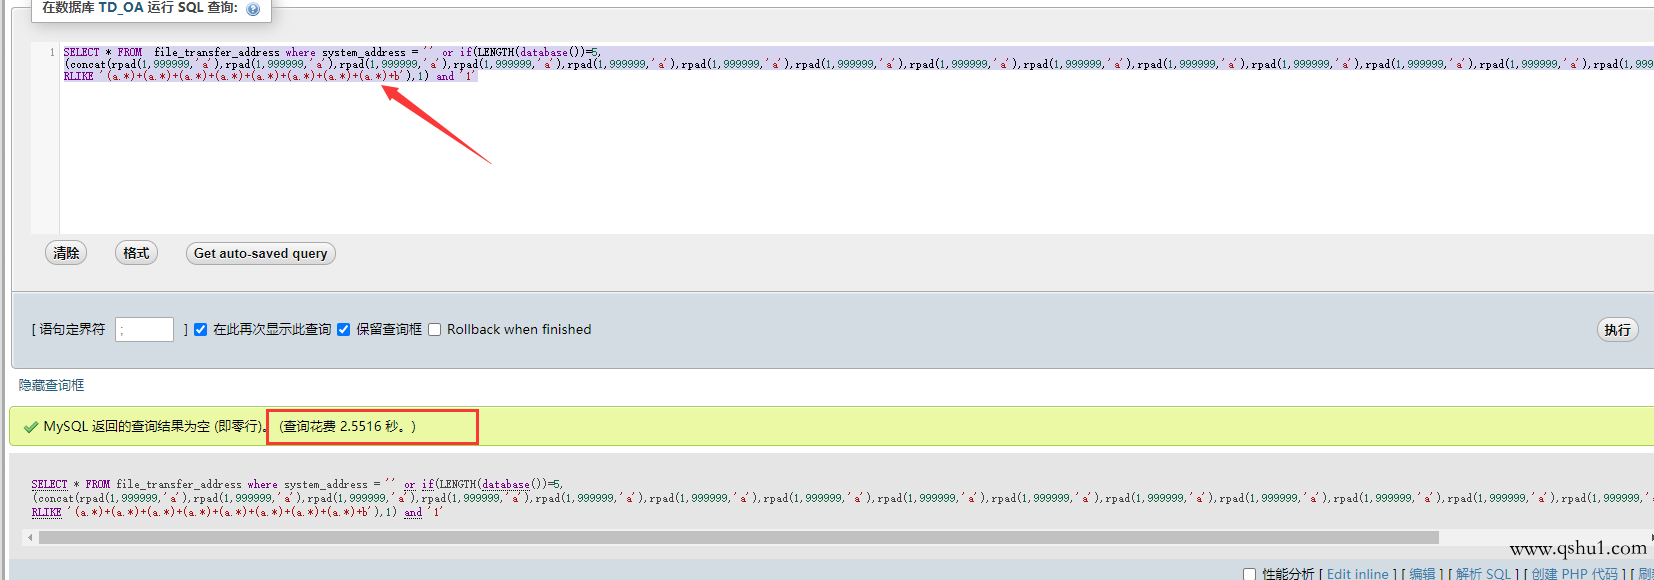
Task: Click the '查询花费 2.5516 秒' text
Action: point(347,426)
